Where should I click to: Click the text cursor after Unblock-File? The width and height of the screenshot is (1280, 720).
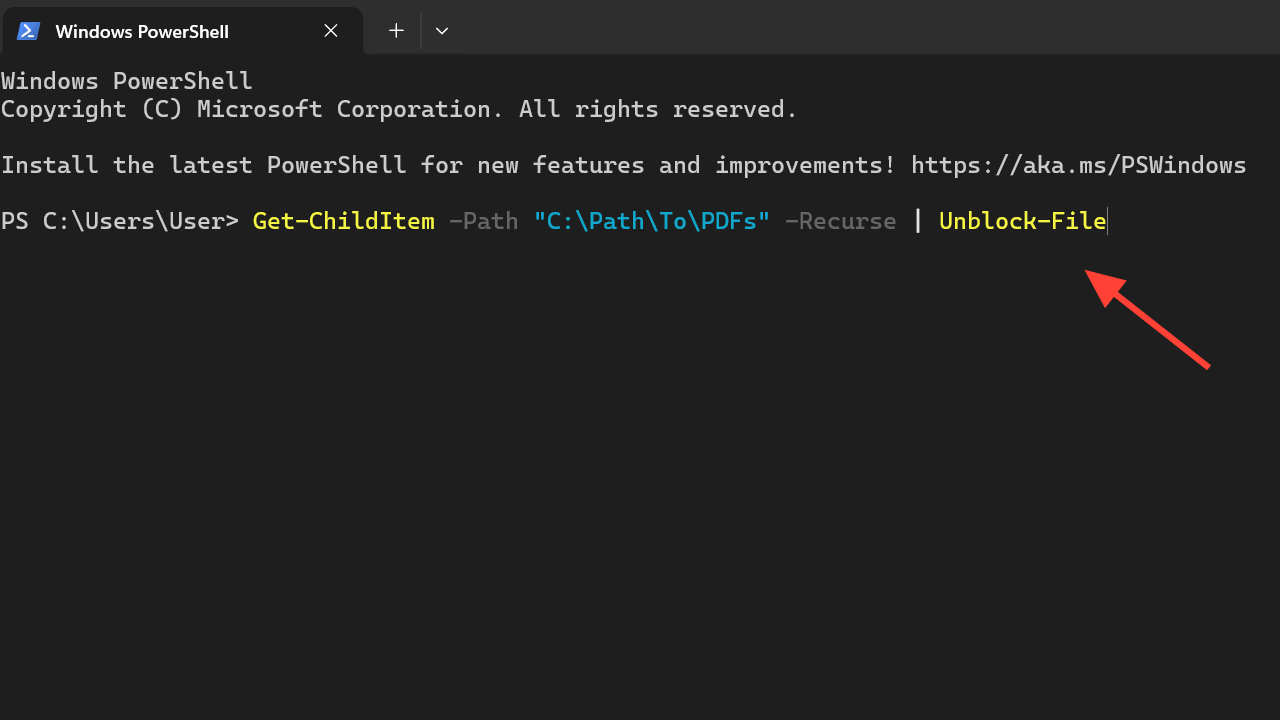point(1108,221)
